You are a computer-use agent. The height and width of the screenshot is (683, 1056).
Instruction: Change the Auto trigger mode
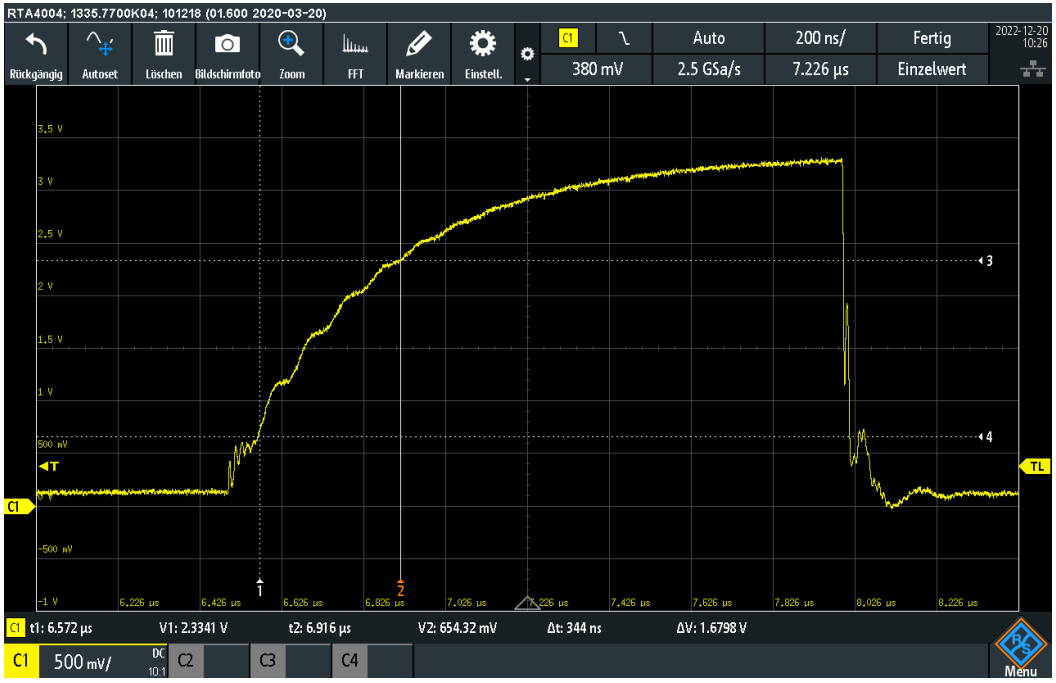pyautogui.click(x=709, y=37)
